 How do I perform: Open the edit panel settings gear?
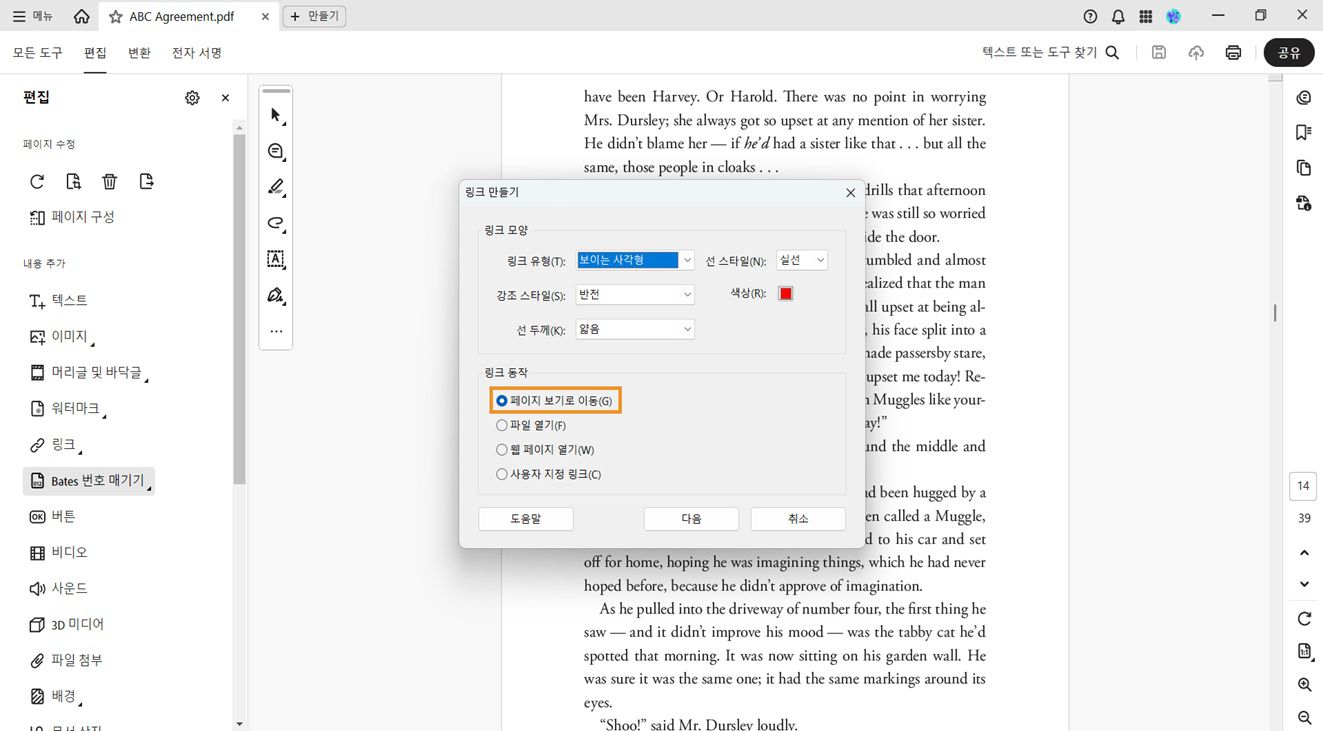pos(192,98)
